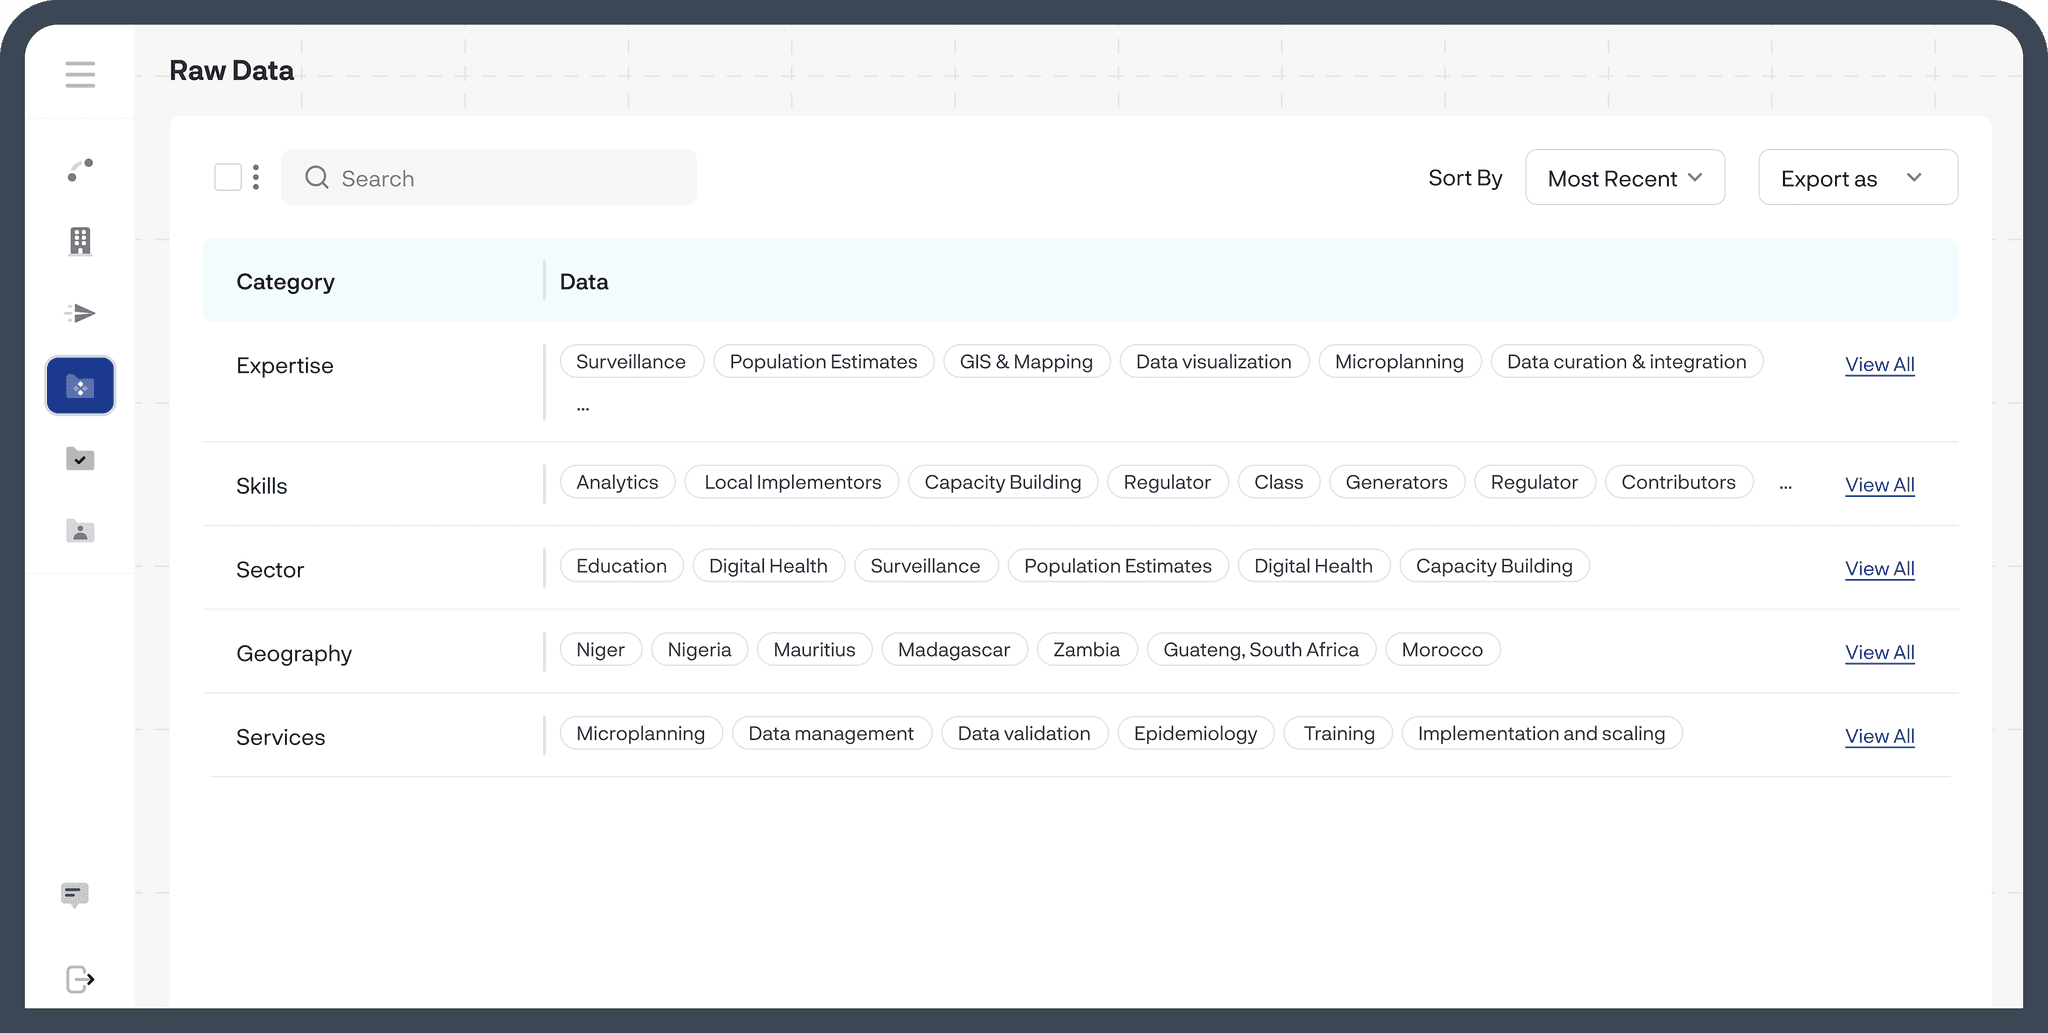
Task: Click the Skills category label
Action: (262, 486)
